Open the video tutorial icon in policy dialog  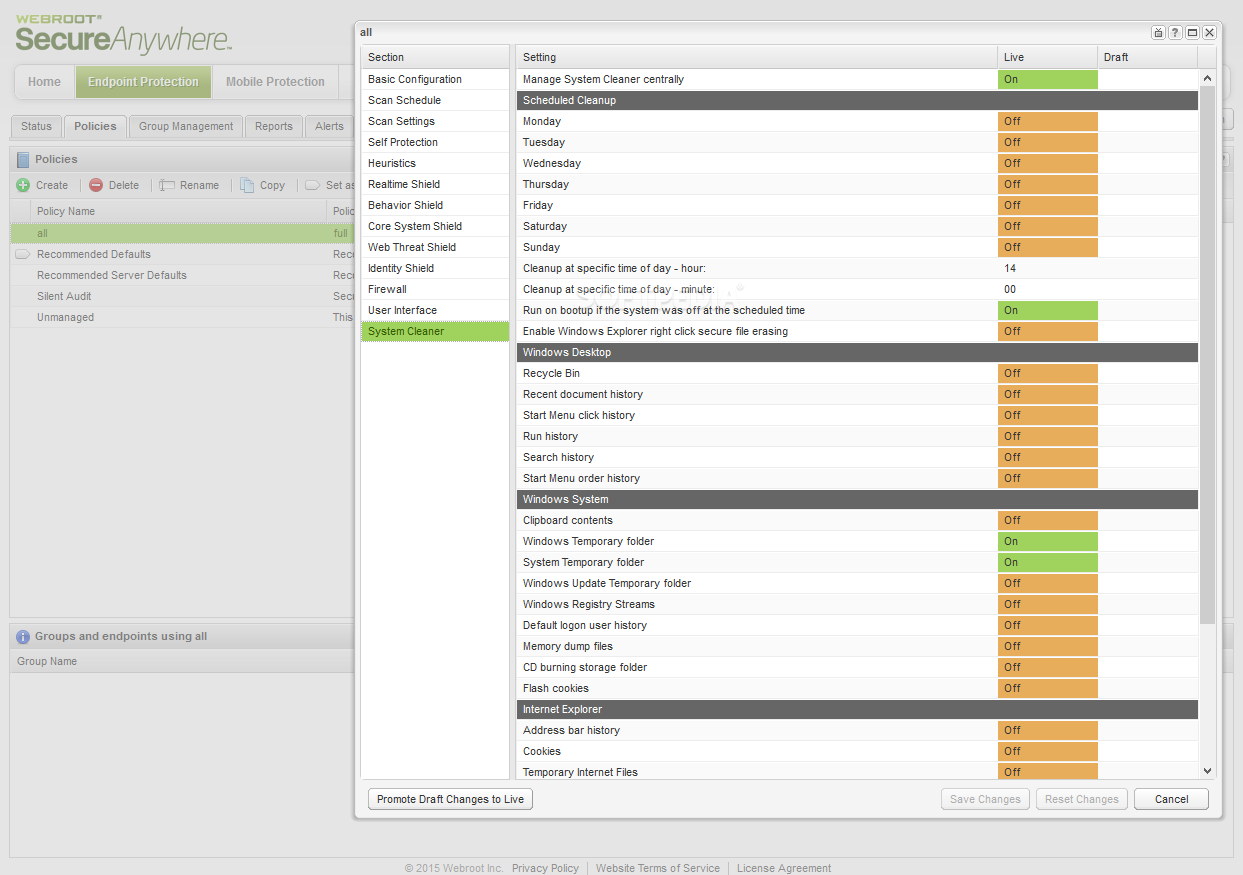1159,33
